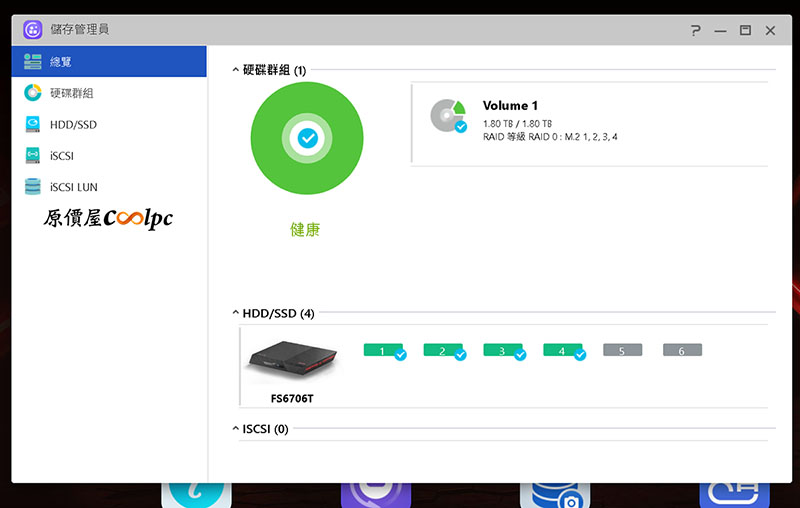Select drive slot 4 indicator
Screen dimensions: 800x508
point(564,351)
